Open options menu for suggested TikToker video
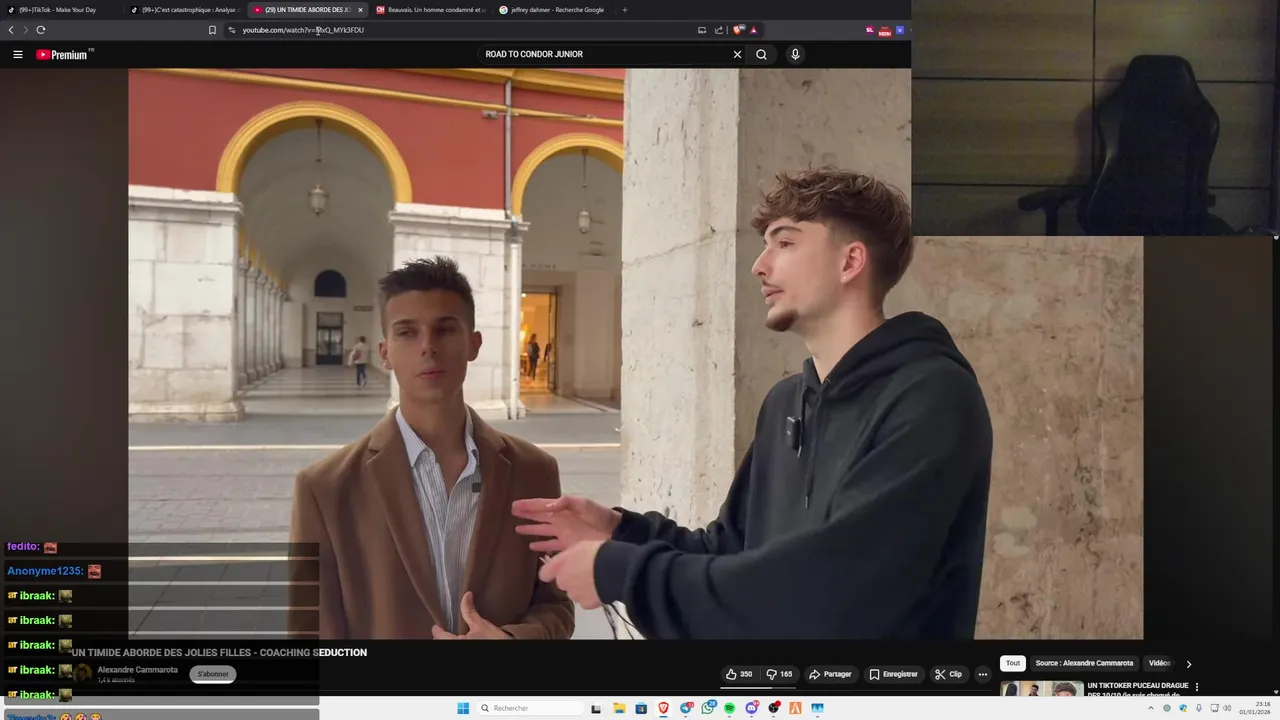This screenshot has width=1280, height=720. coord(1196,687)
